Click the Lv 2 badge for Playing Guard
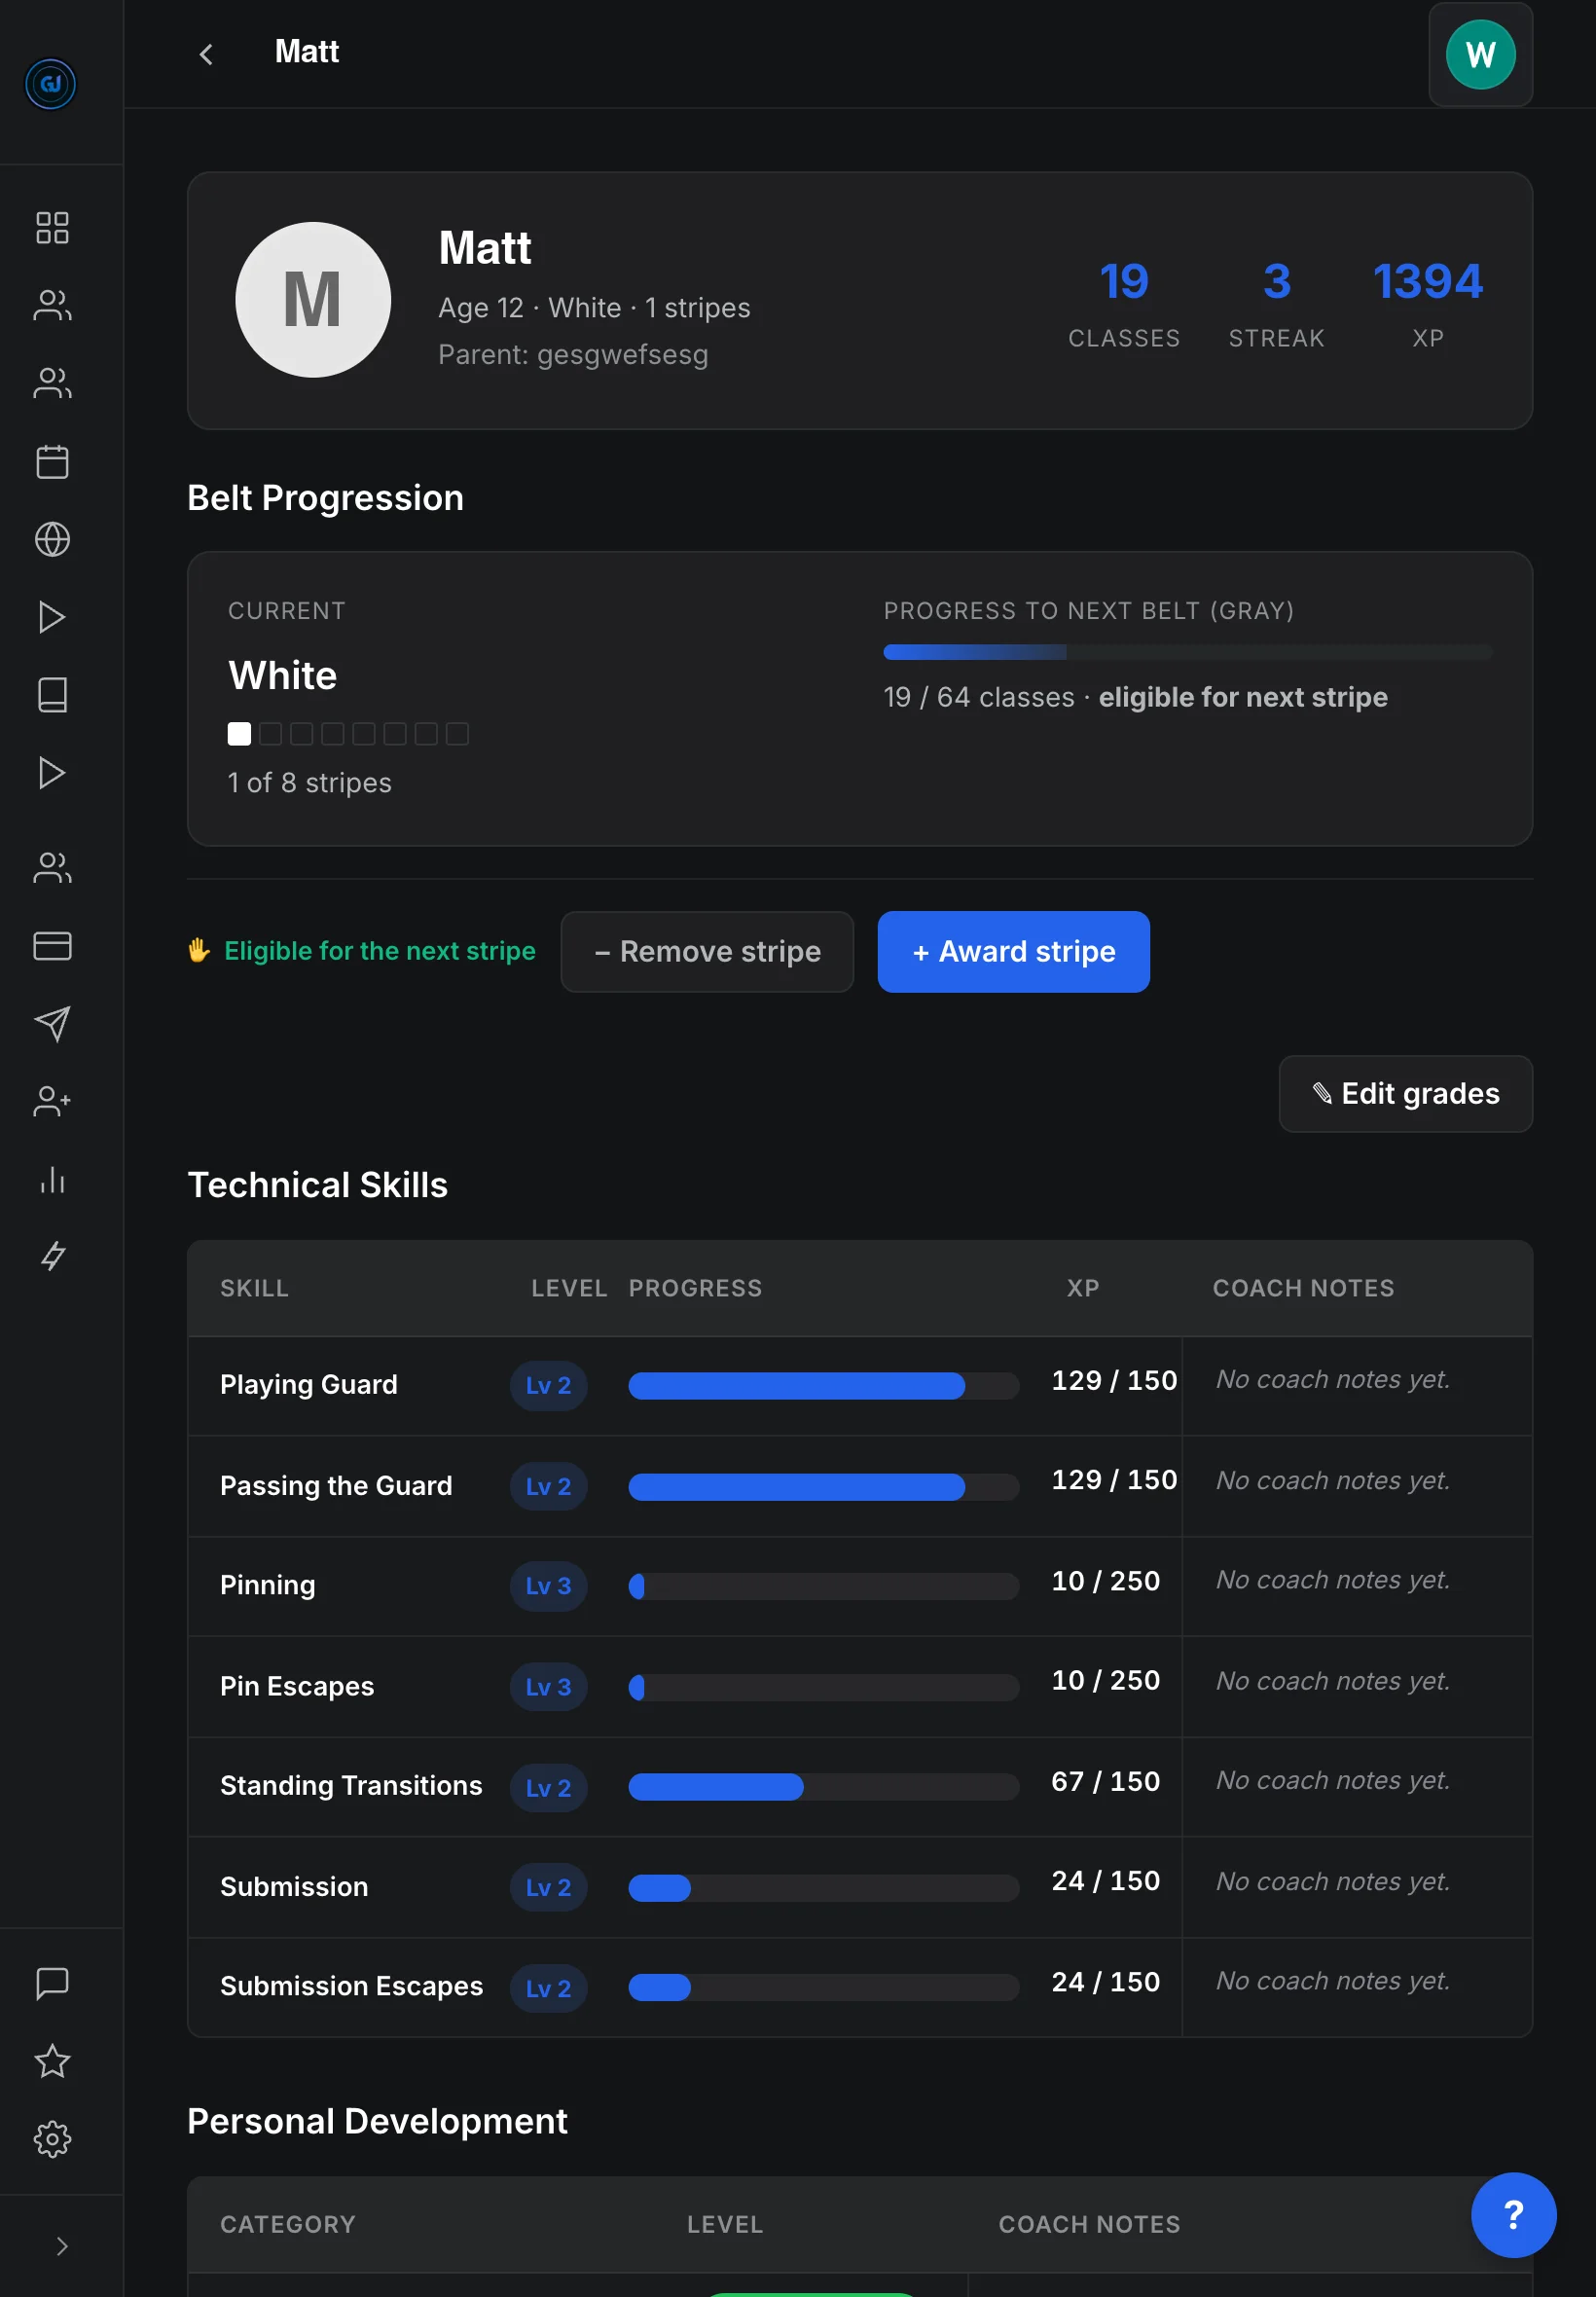This screenshot has height=2297, width=1596. click(548, 1386)
